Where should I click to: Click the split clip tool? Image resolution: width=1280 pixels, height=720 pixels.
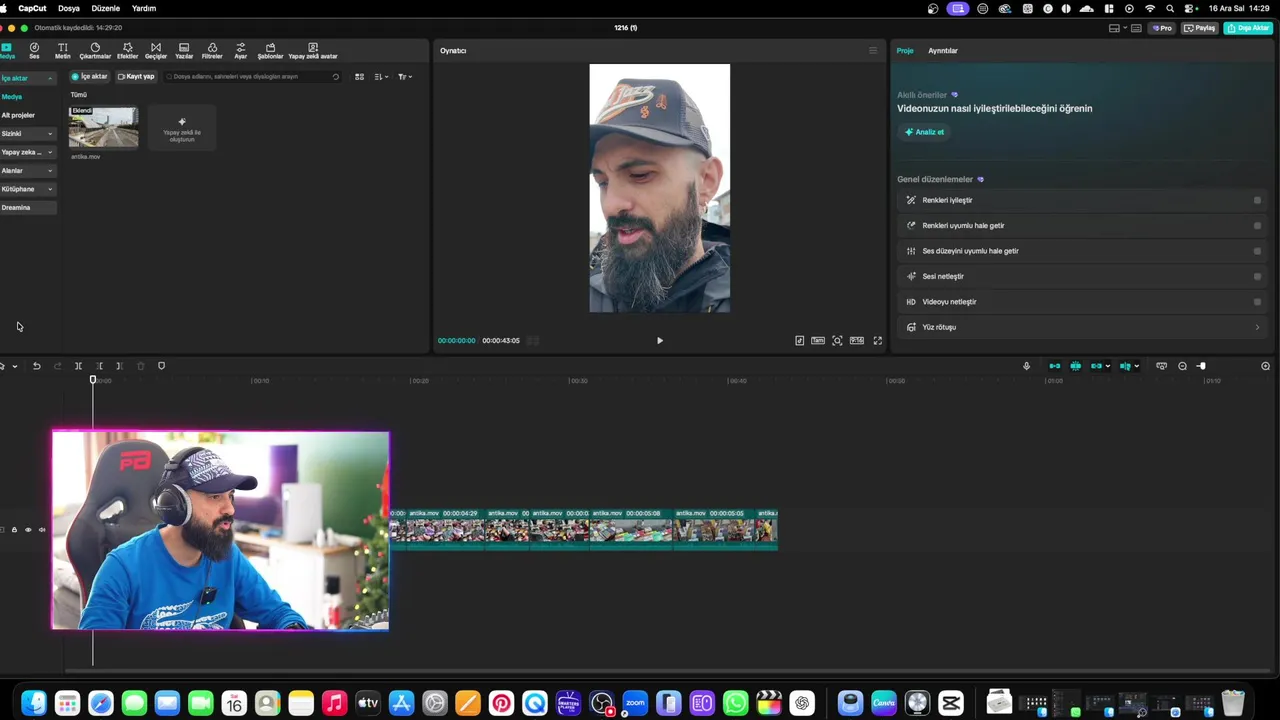tap(78, 366)
